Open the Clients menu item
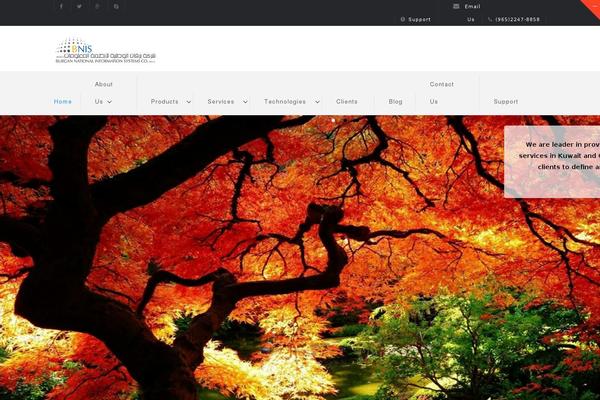600x400 pixels. coord(347,101)
